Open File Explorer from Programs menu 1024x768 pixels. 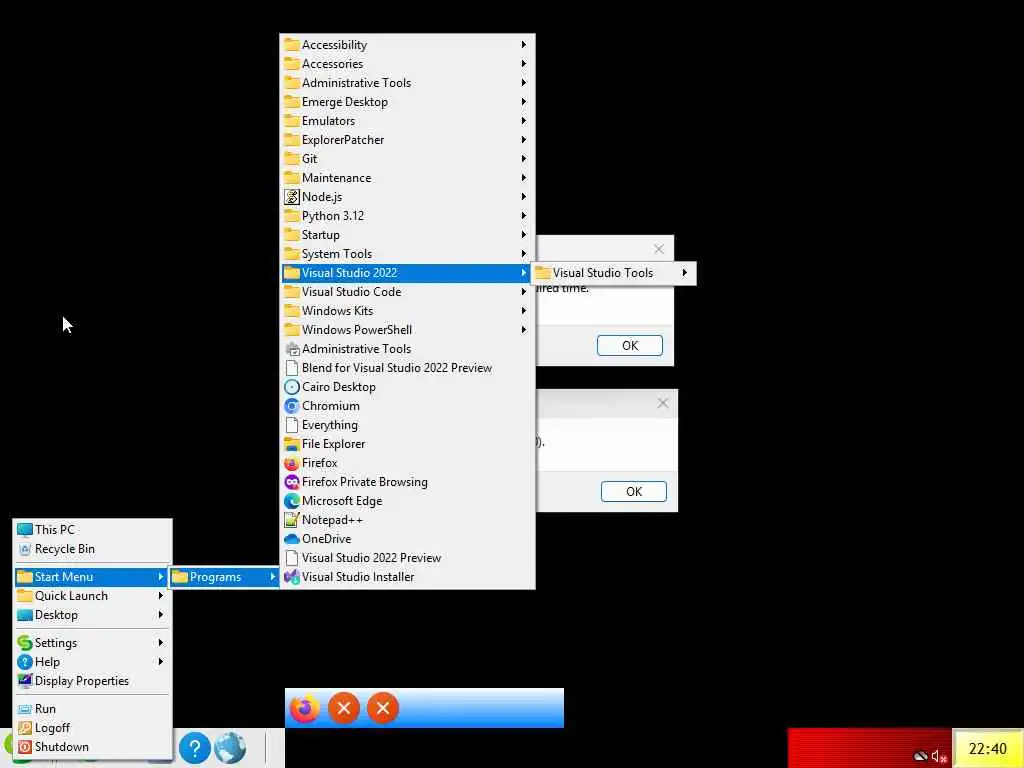point(408,443)
